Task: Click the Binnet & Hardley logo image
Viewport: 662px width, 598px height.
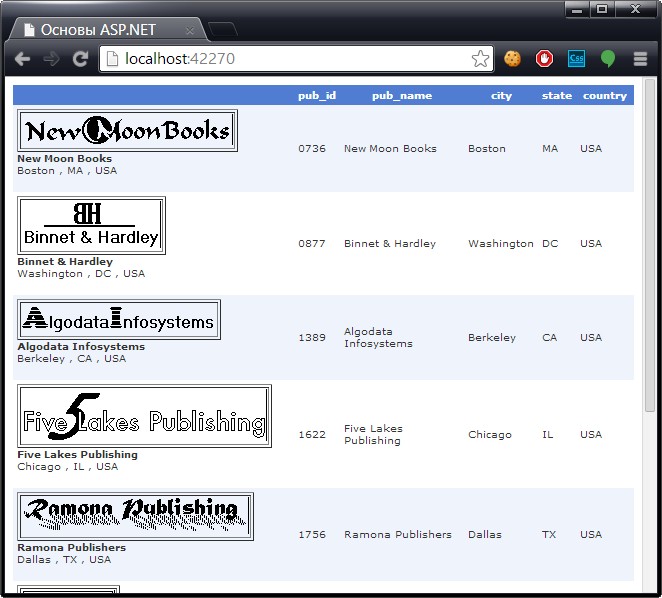Action: coord(91,226)
